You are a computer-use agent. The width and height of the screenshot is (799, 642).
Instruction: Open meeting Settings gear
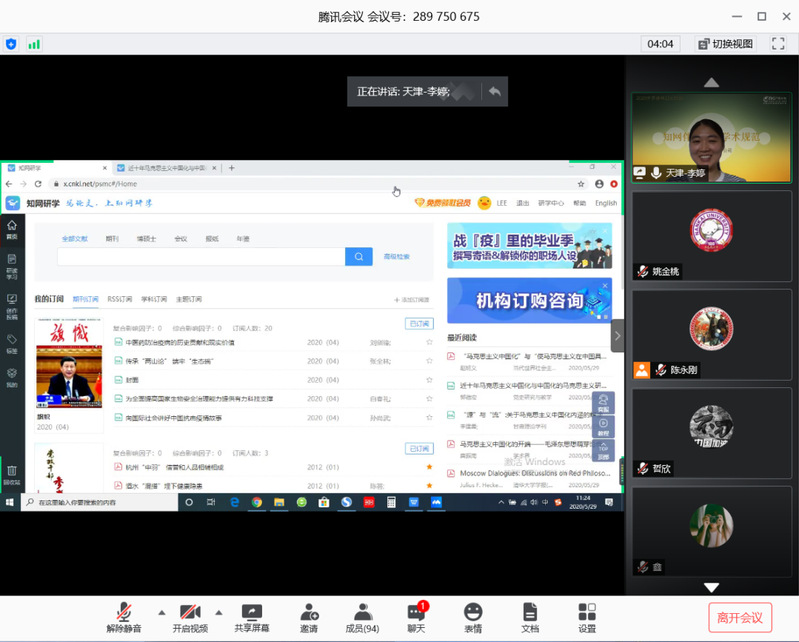click(x=587, y=617)
